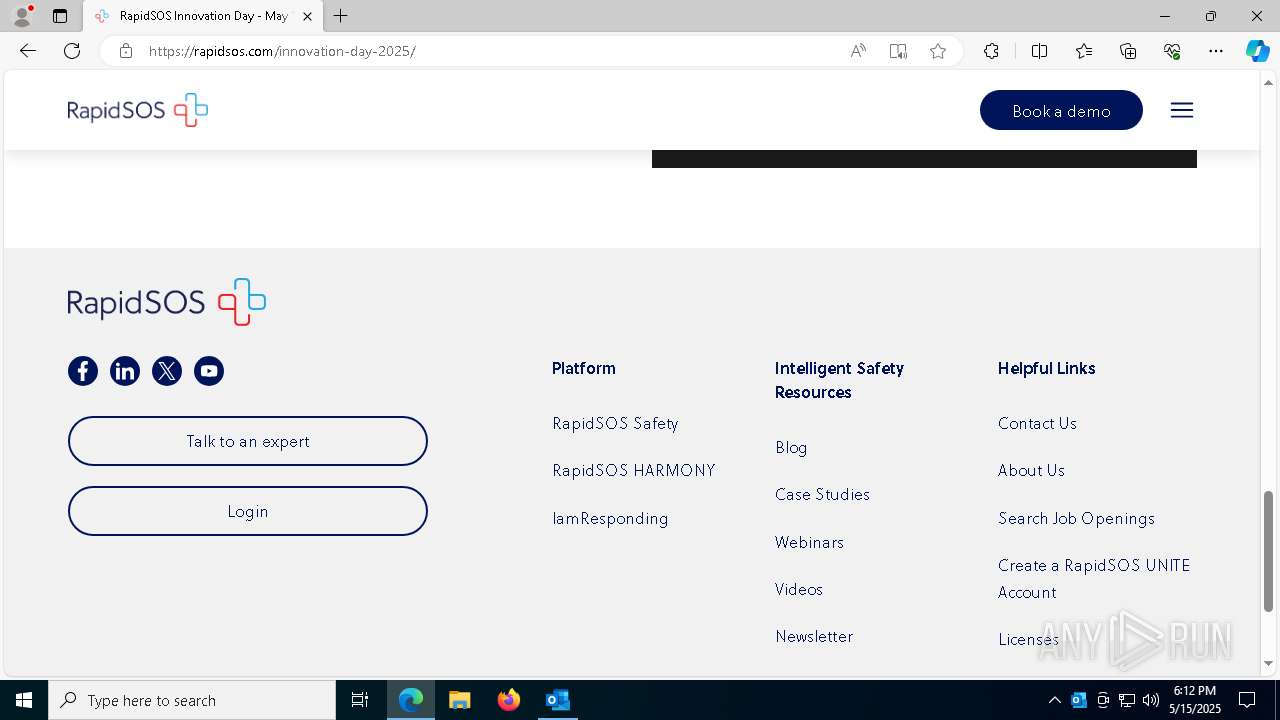Click scrollbar up arrow
The height and width of the screenshot is (720, 1280).
[x=1269, y=82]
